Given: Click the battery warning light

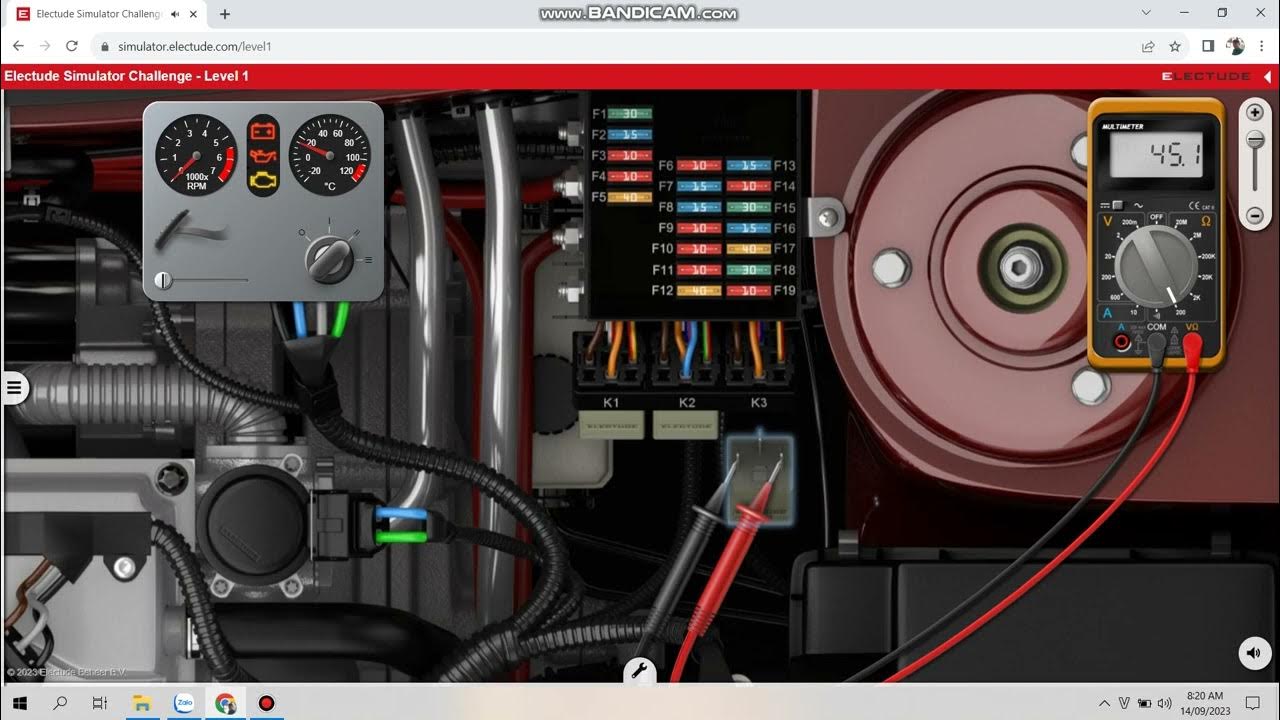Looking at the screenshot, I should coord(264,130).
